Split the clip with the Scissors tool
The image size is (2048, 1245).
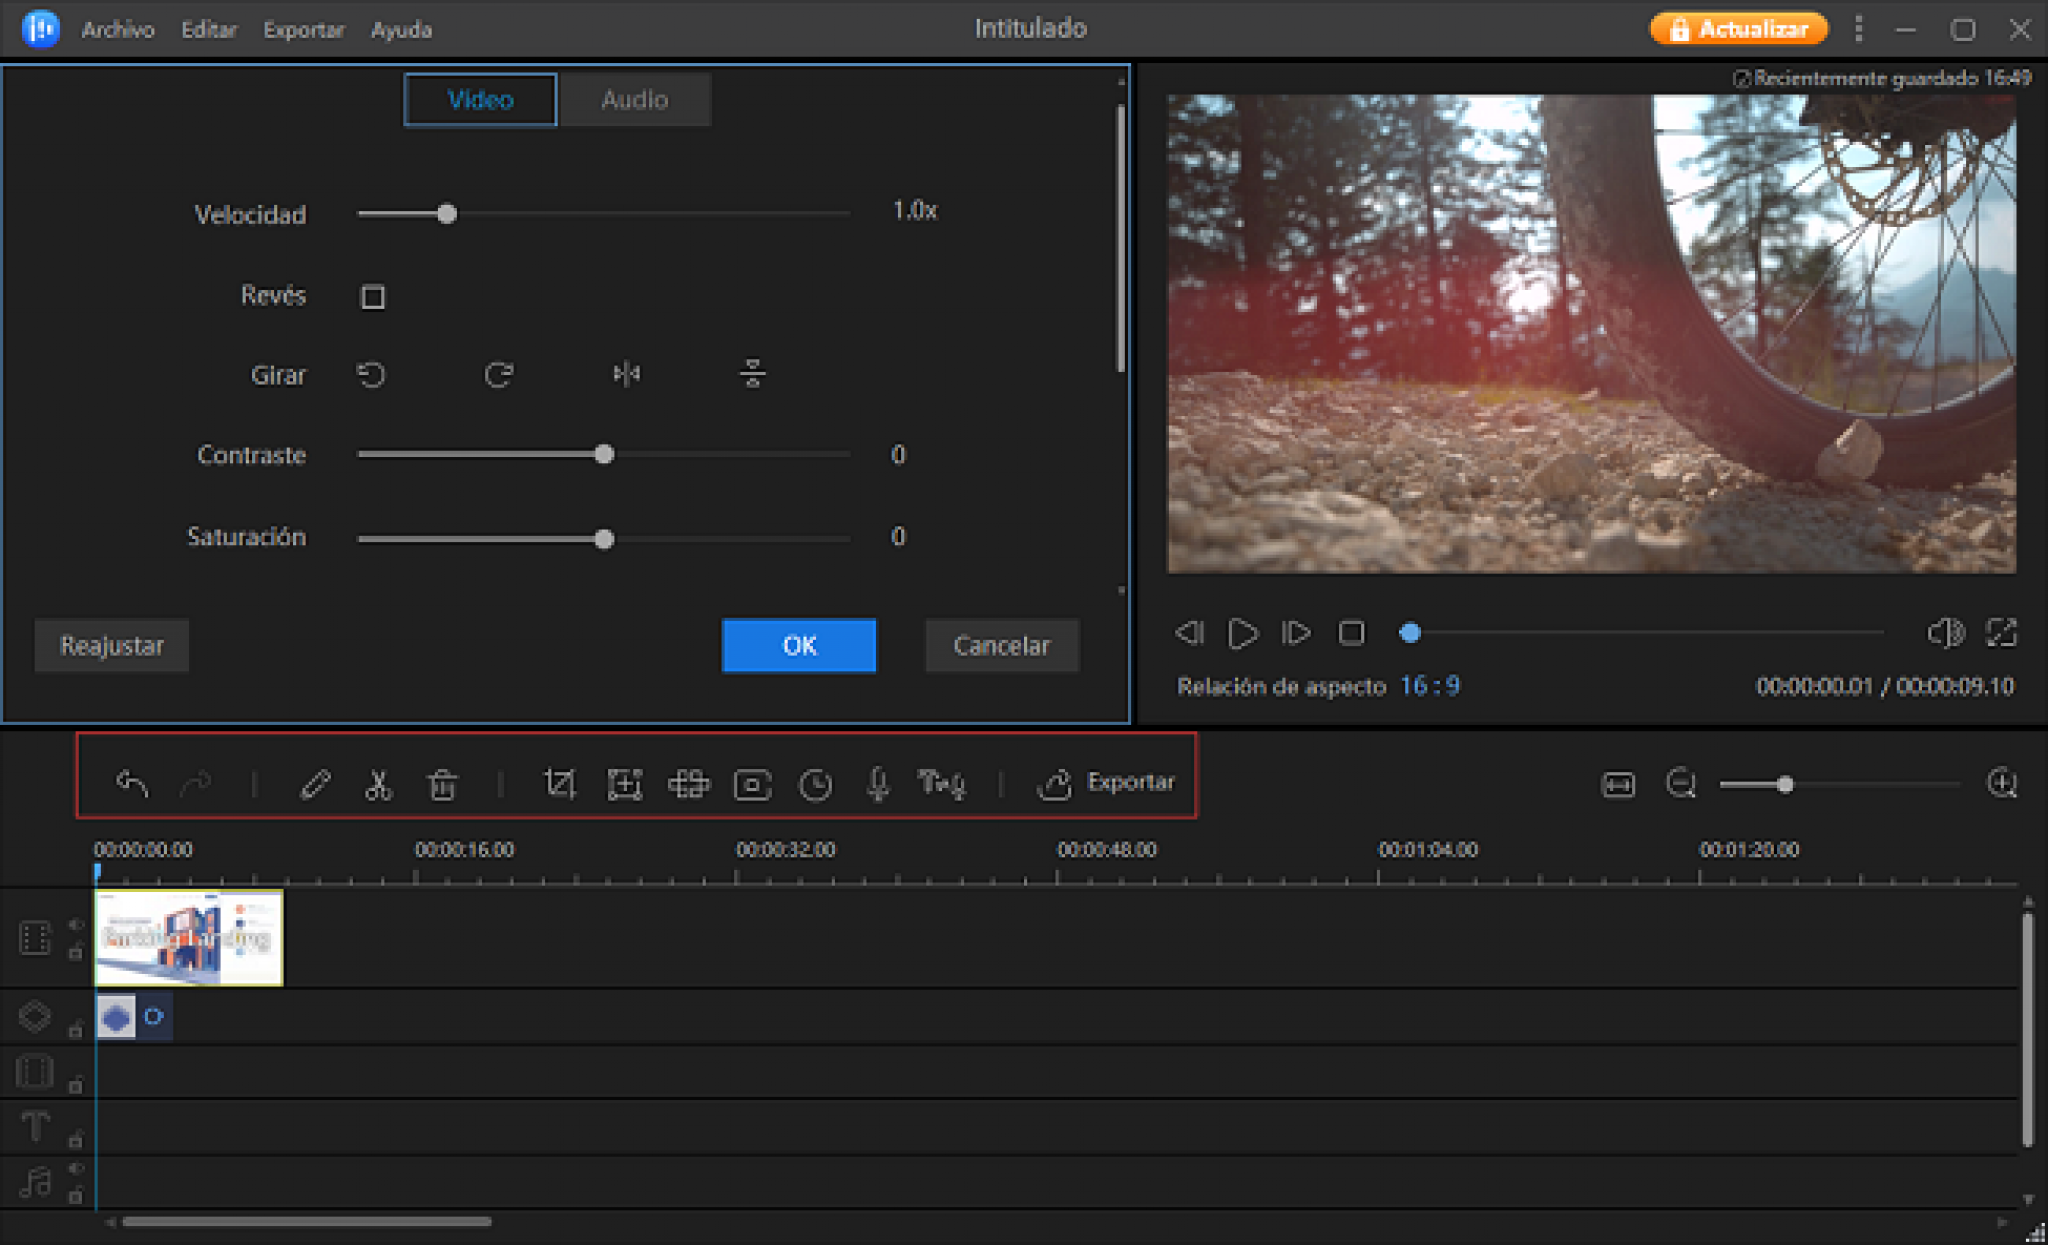379,785
